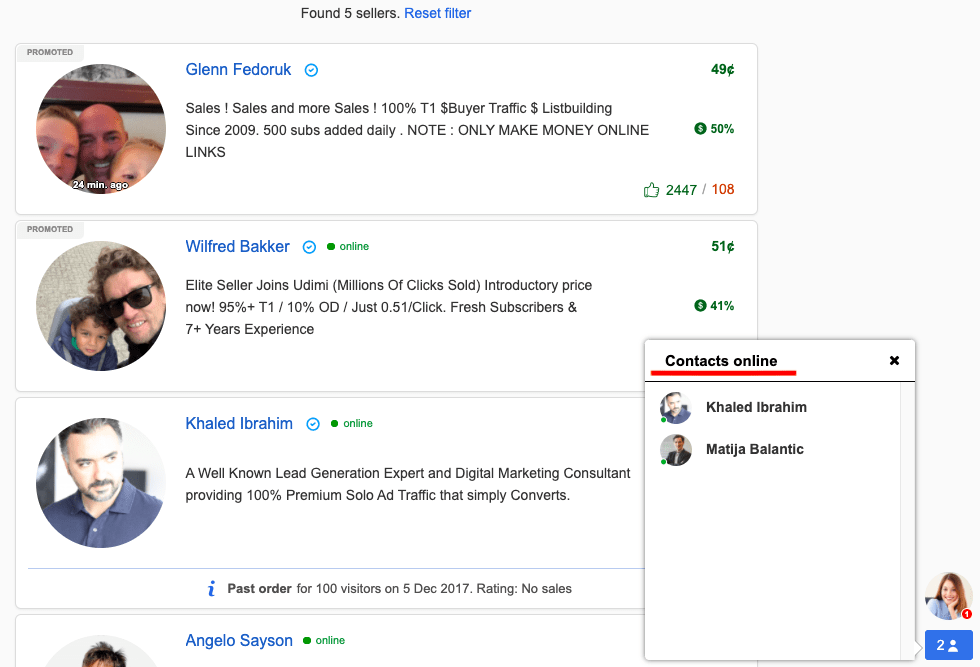The width and height of the screenshot is (980, 667).
Task: Click Wilfred Bakker's profile photo
Action: pyautogui.click(x=101, y=306)
